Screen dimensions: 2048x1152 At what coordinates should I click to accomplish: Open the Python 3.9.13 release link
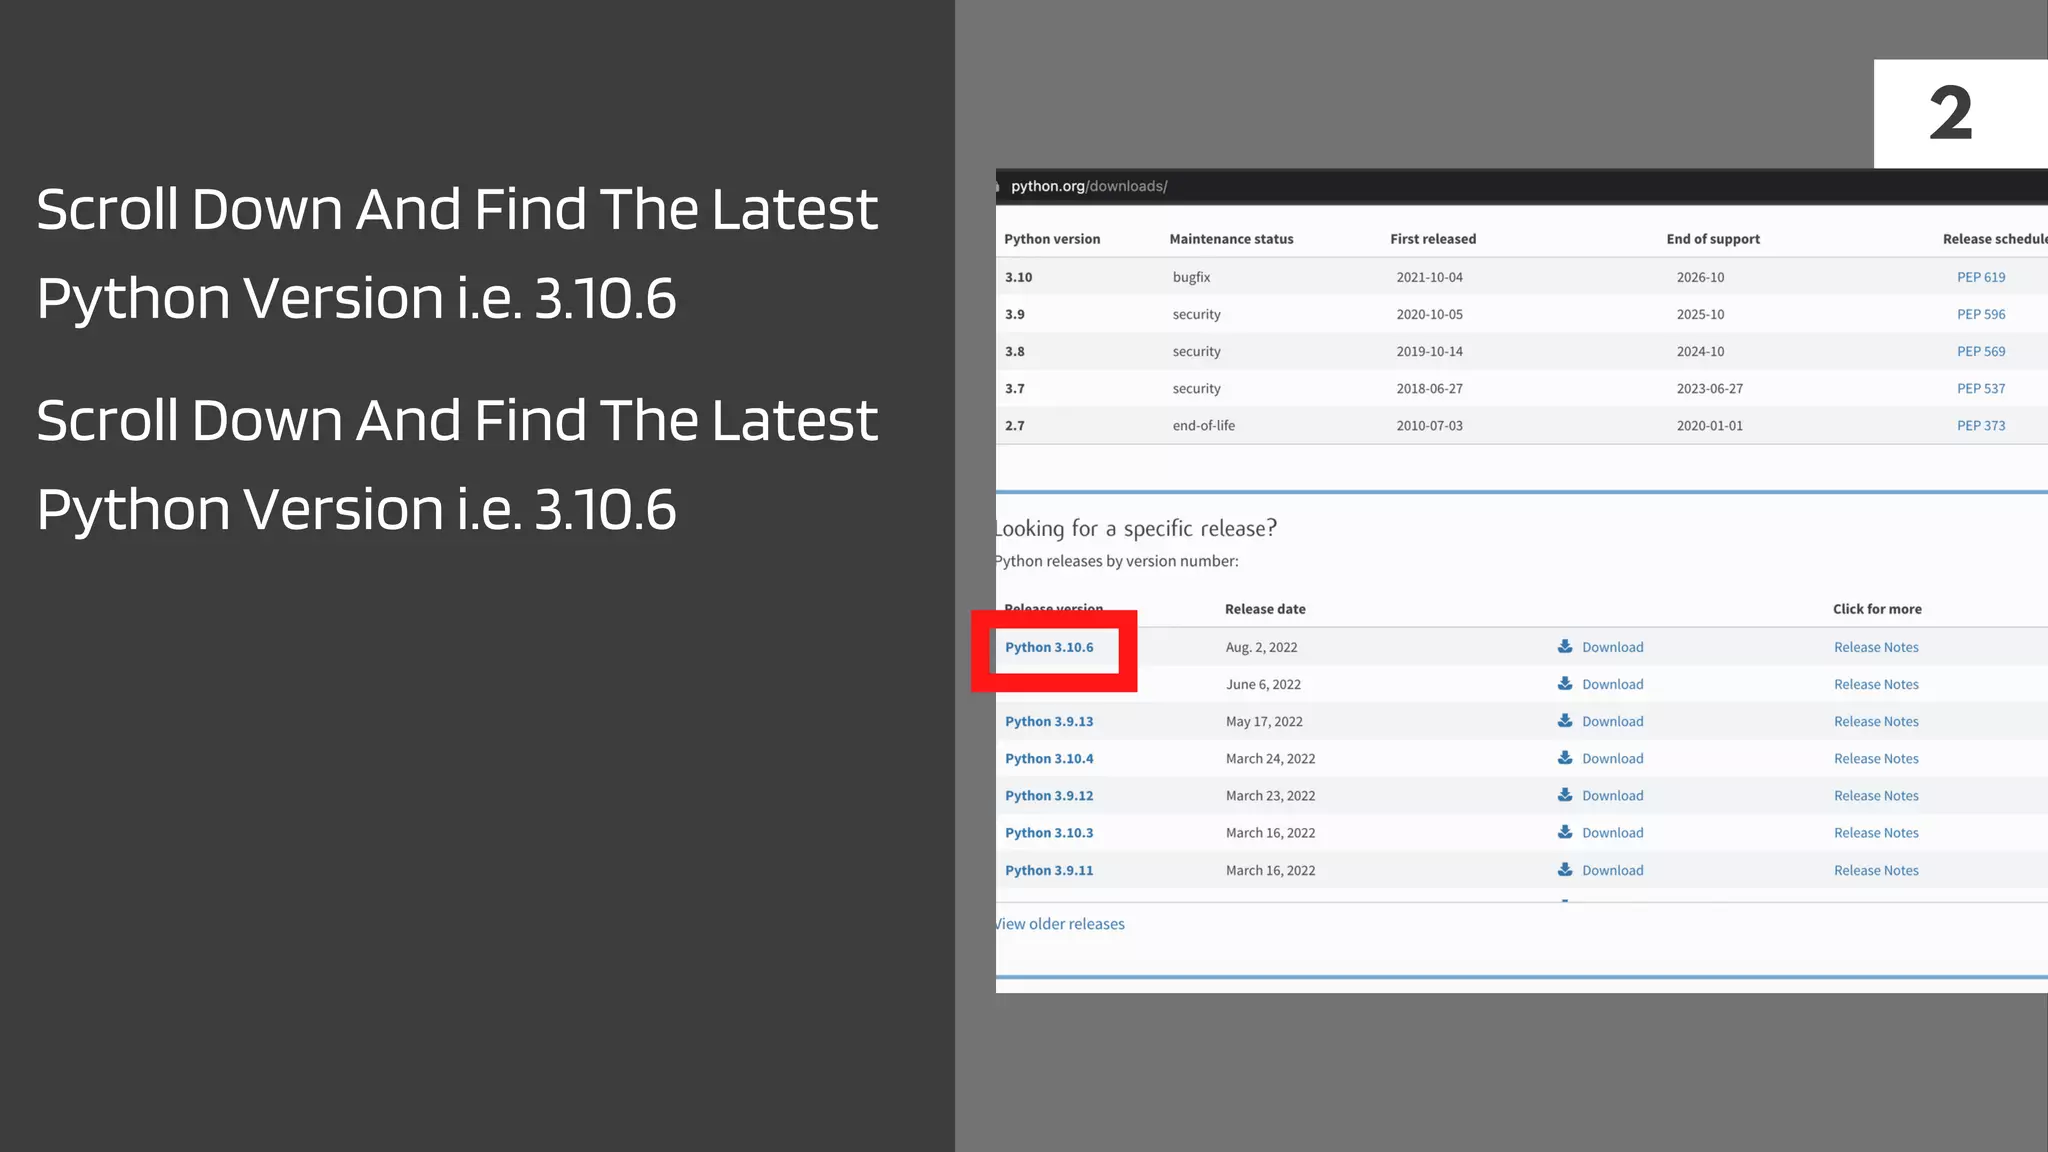pos(1049,722)
